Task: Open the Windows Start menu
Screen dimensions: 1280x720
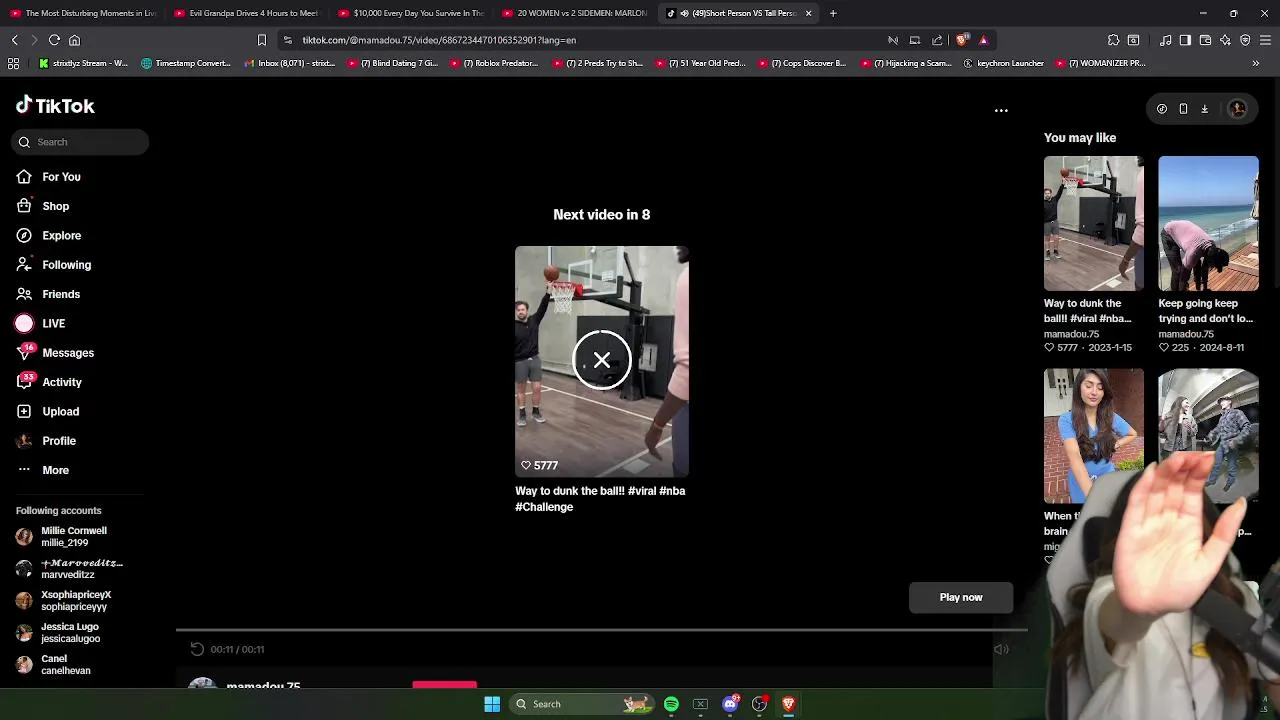Action: [492, 704]
